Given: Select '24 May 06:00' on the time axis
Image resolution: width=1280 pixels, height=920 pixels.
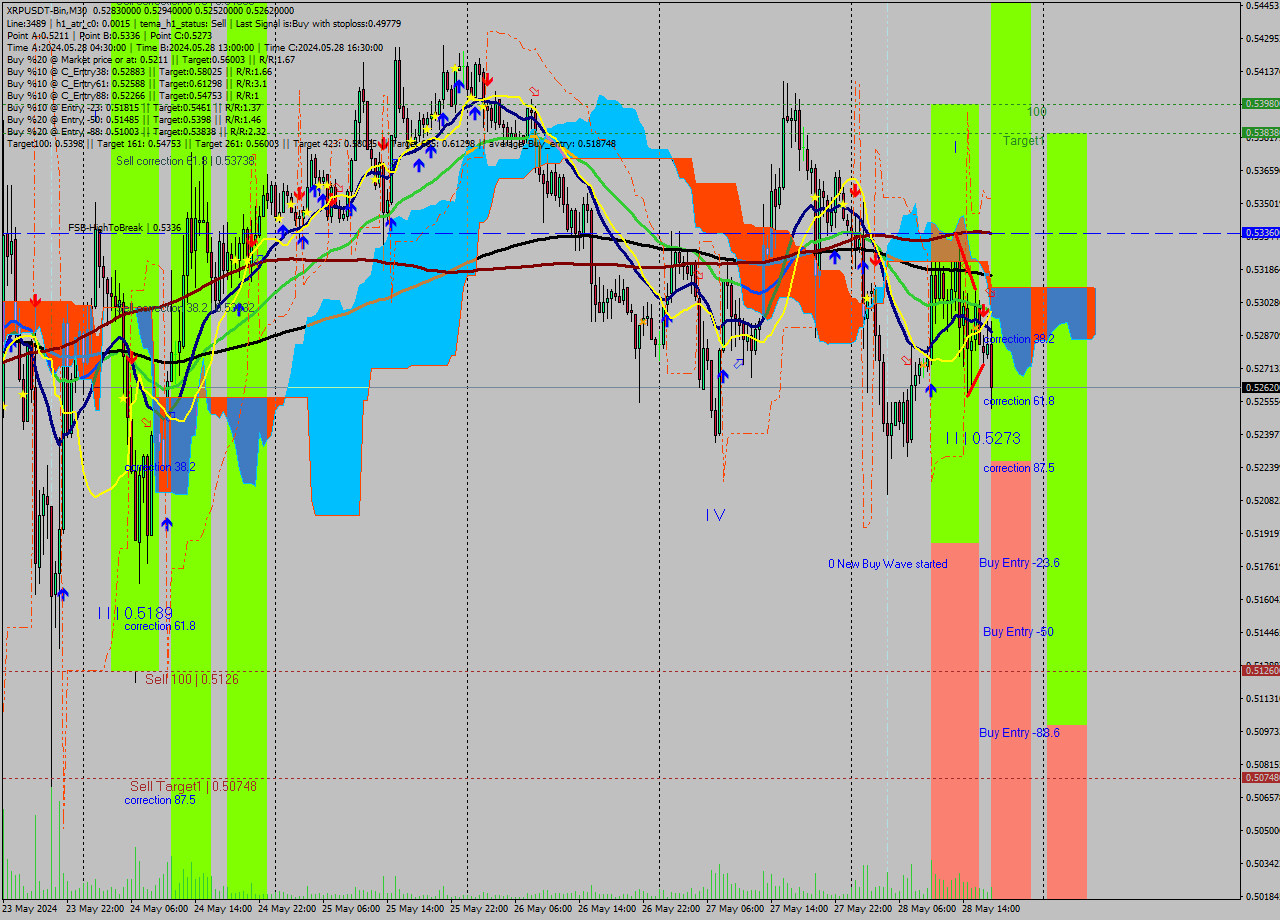Looking at the screenshot, I should pyautogui.click(x=160, y=909).
